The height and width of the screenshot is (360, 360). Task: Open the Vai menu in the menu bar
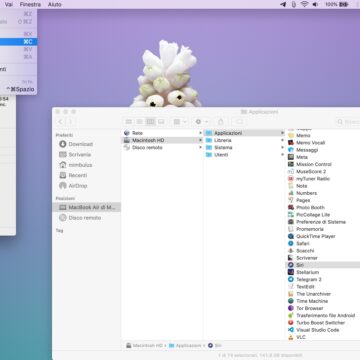click(9, 4)
